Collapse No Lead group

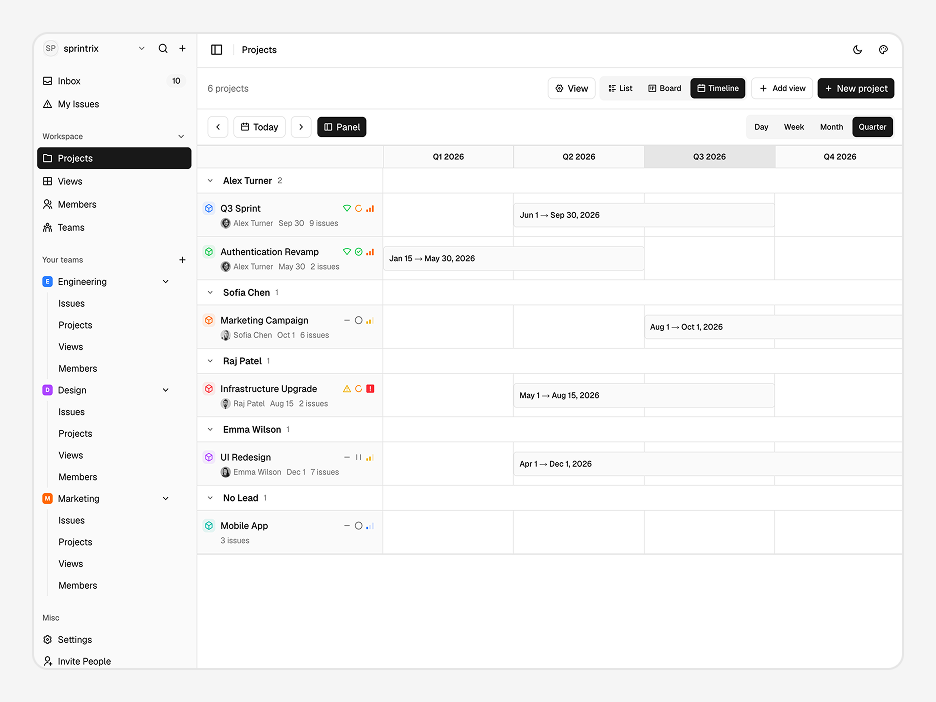210,498
